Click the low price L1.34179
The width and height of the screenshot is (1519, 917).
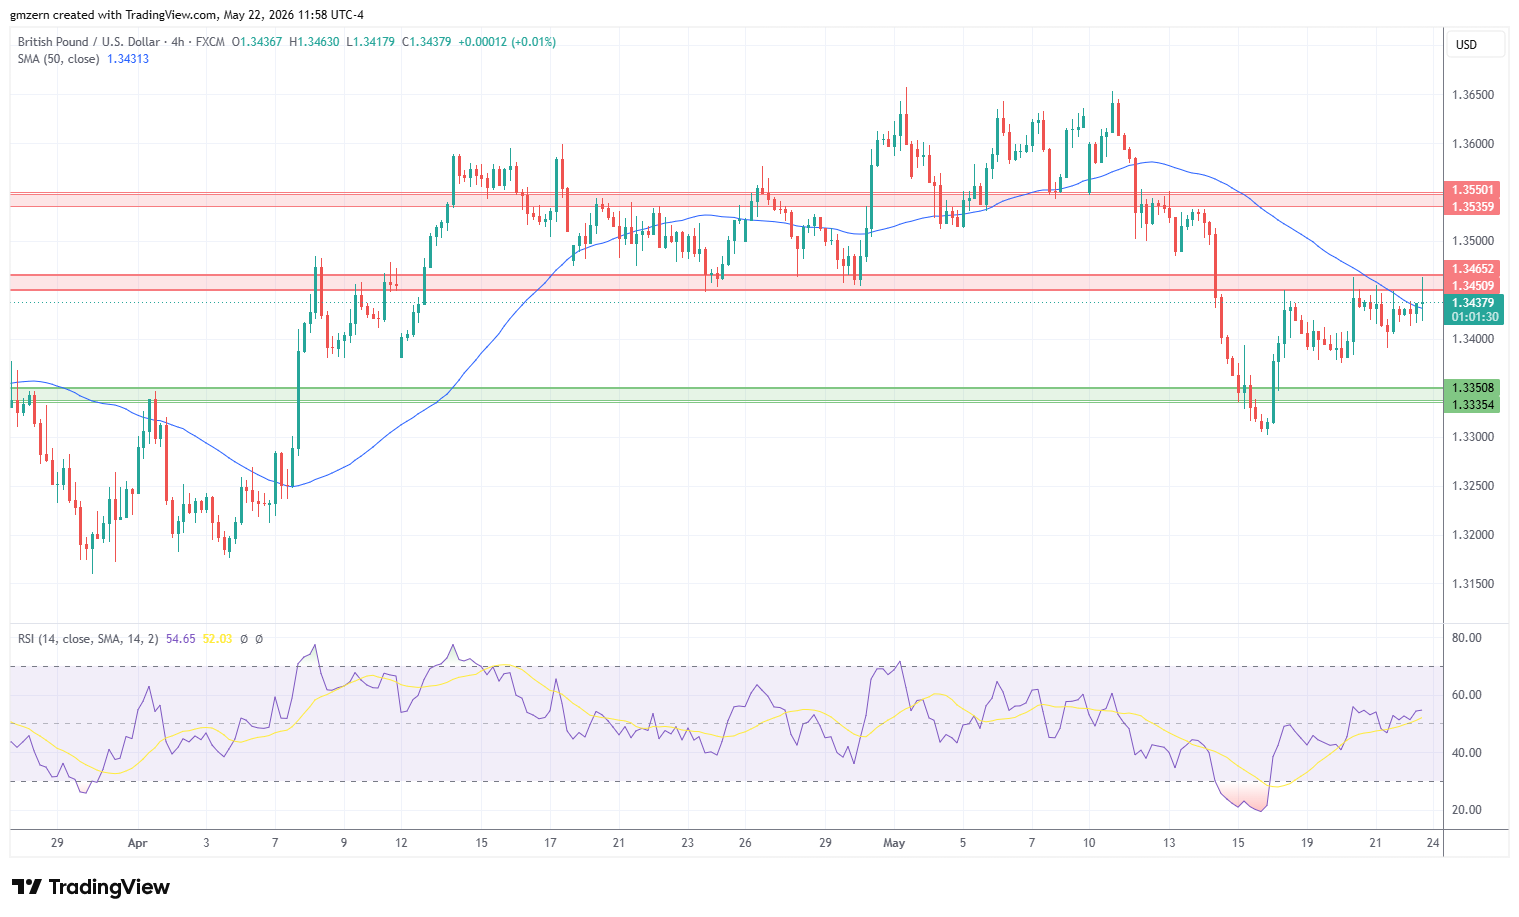coord(370,42)
